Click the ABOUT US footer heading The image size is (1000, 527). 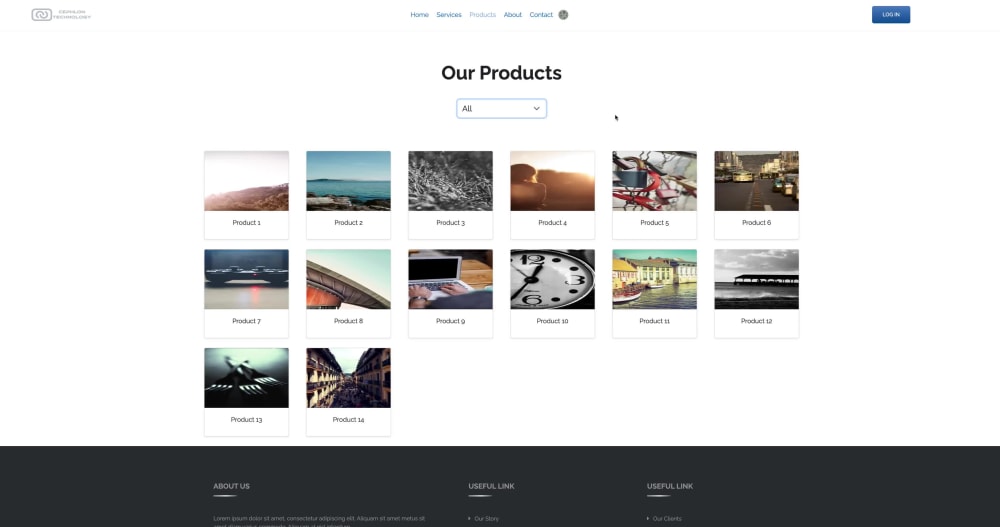[232, 486]
